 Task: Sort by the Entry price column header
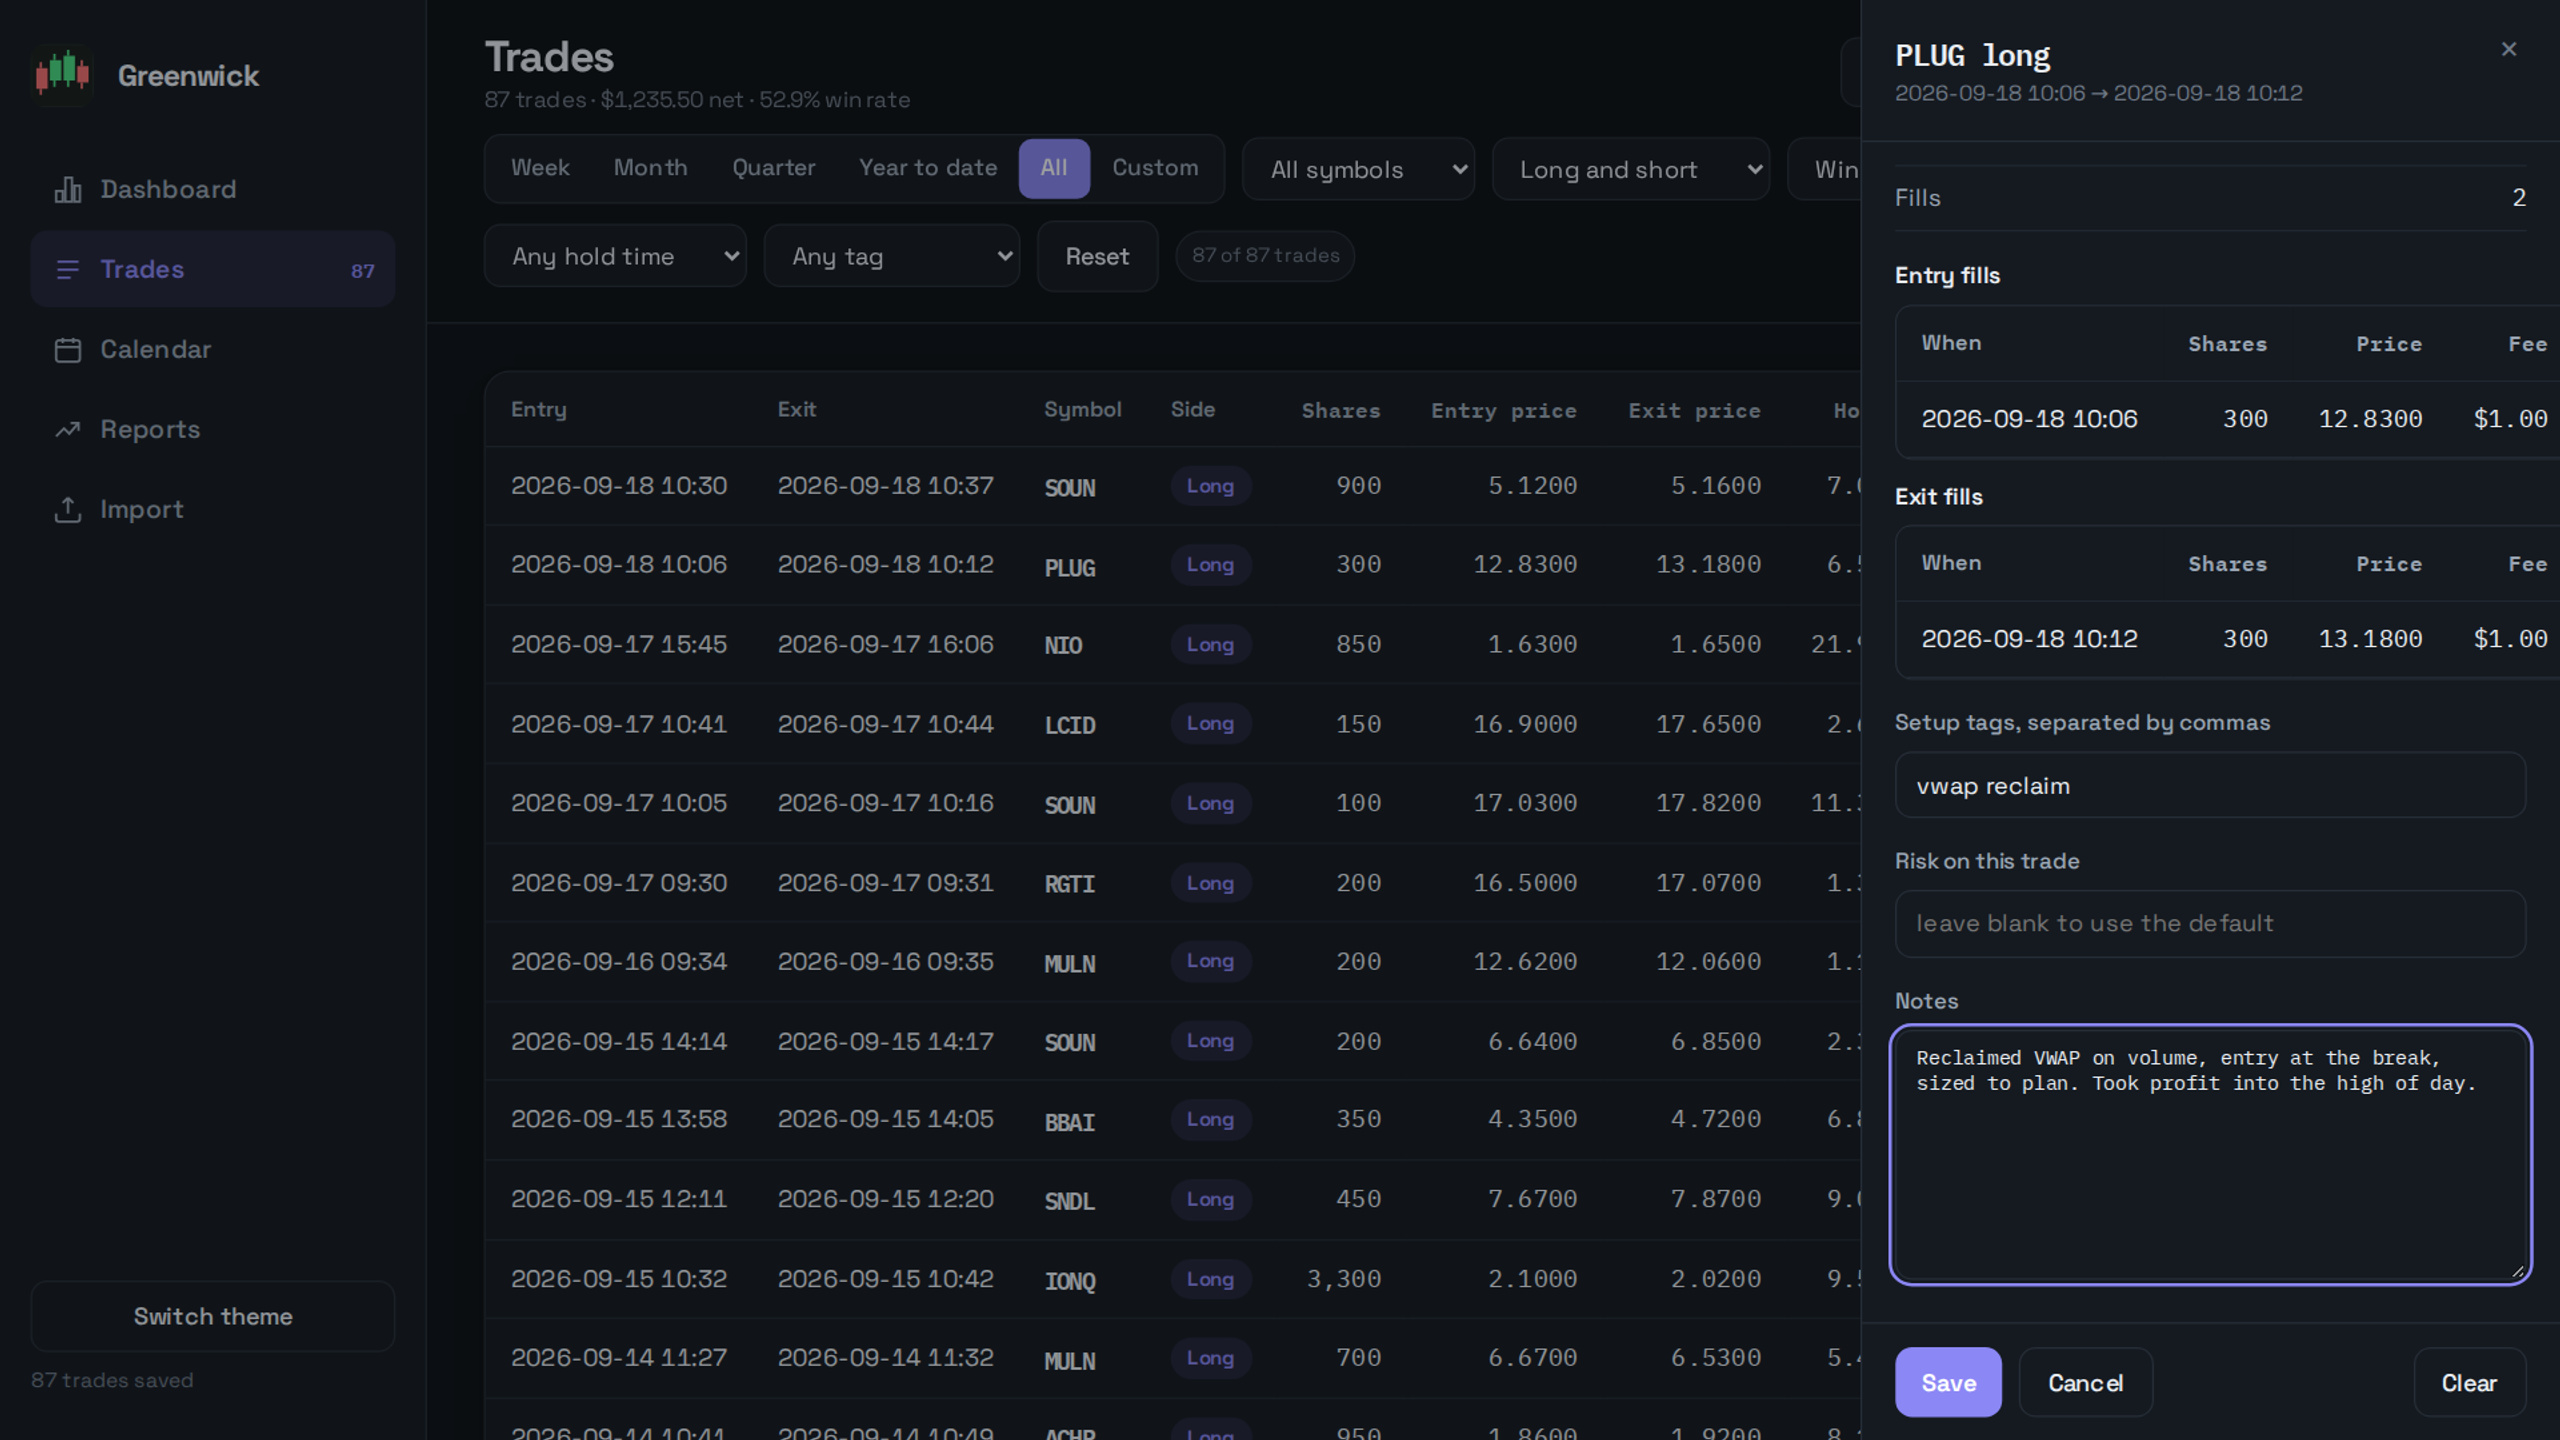click(1503, 410)
